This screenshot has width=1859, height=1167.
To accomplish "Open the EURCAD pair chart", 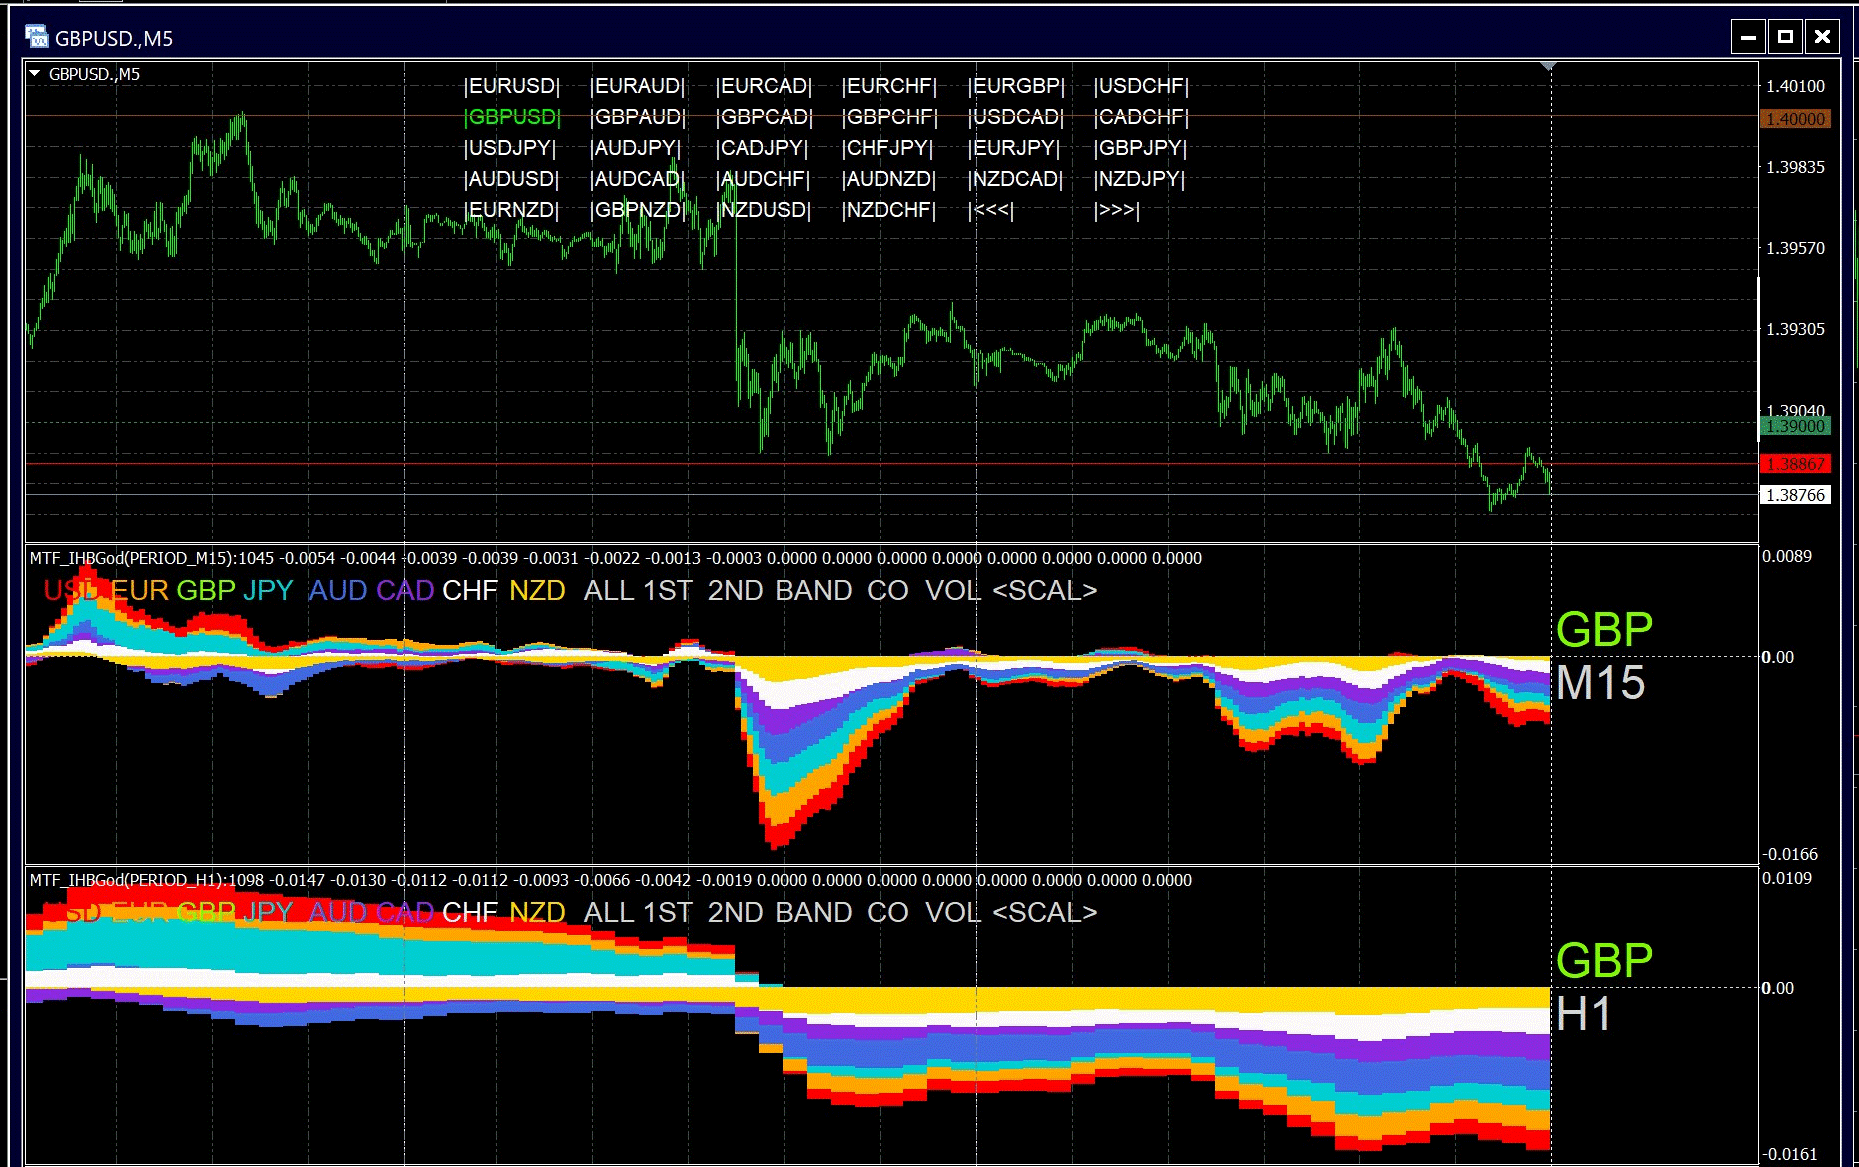I will coord(764,86).
